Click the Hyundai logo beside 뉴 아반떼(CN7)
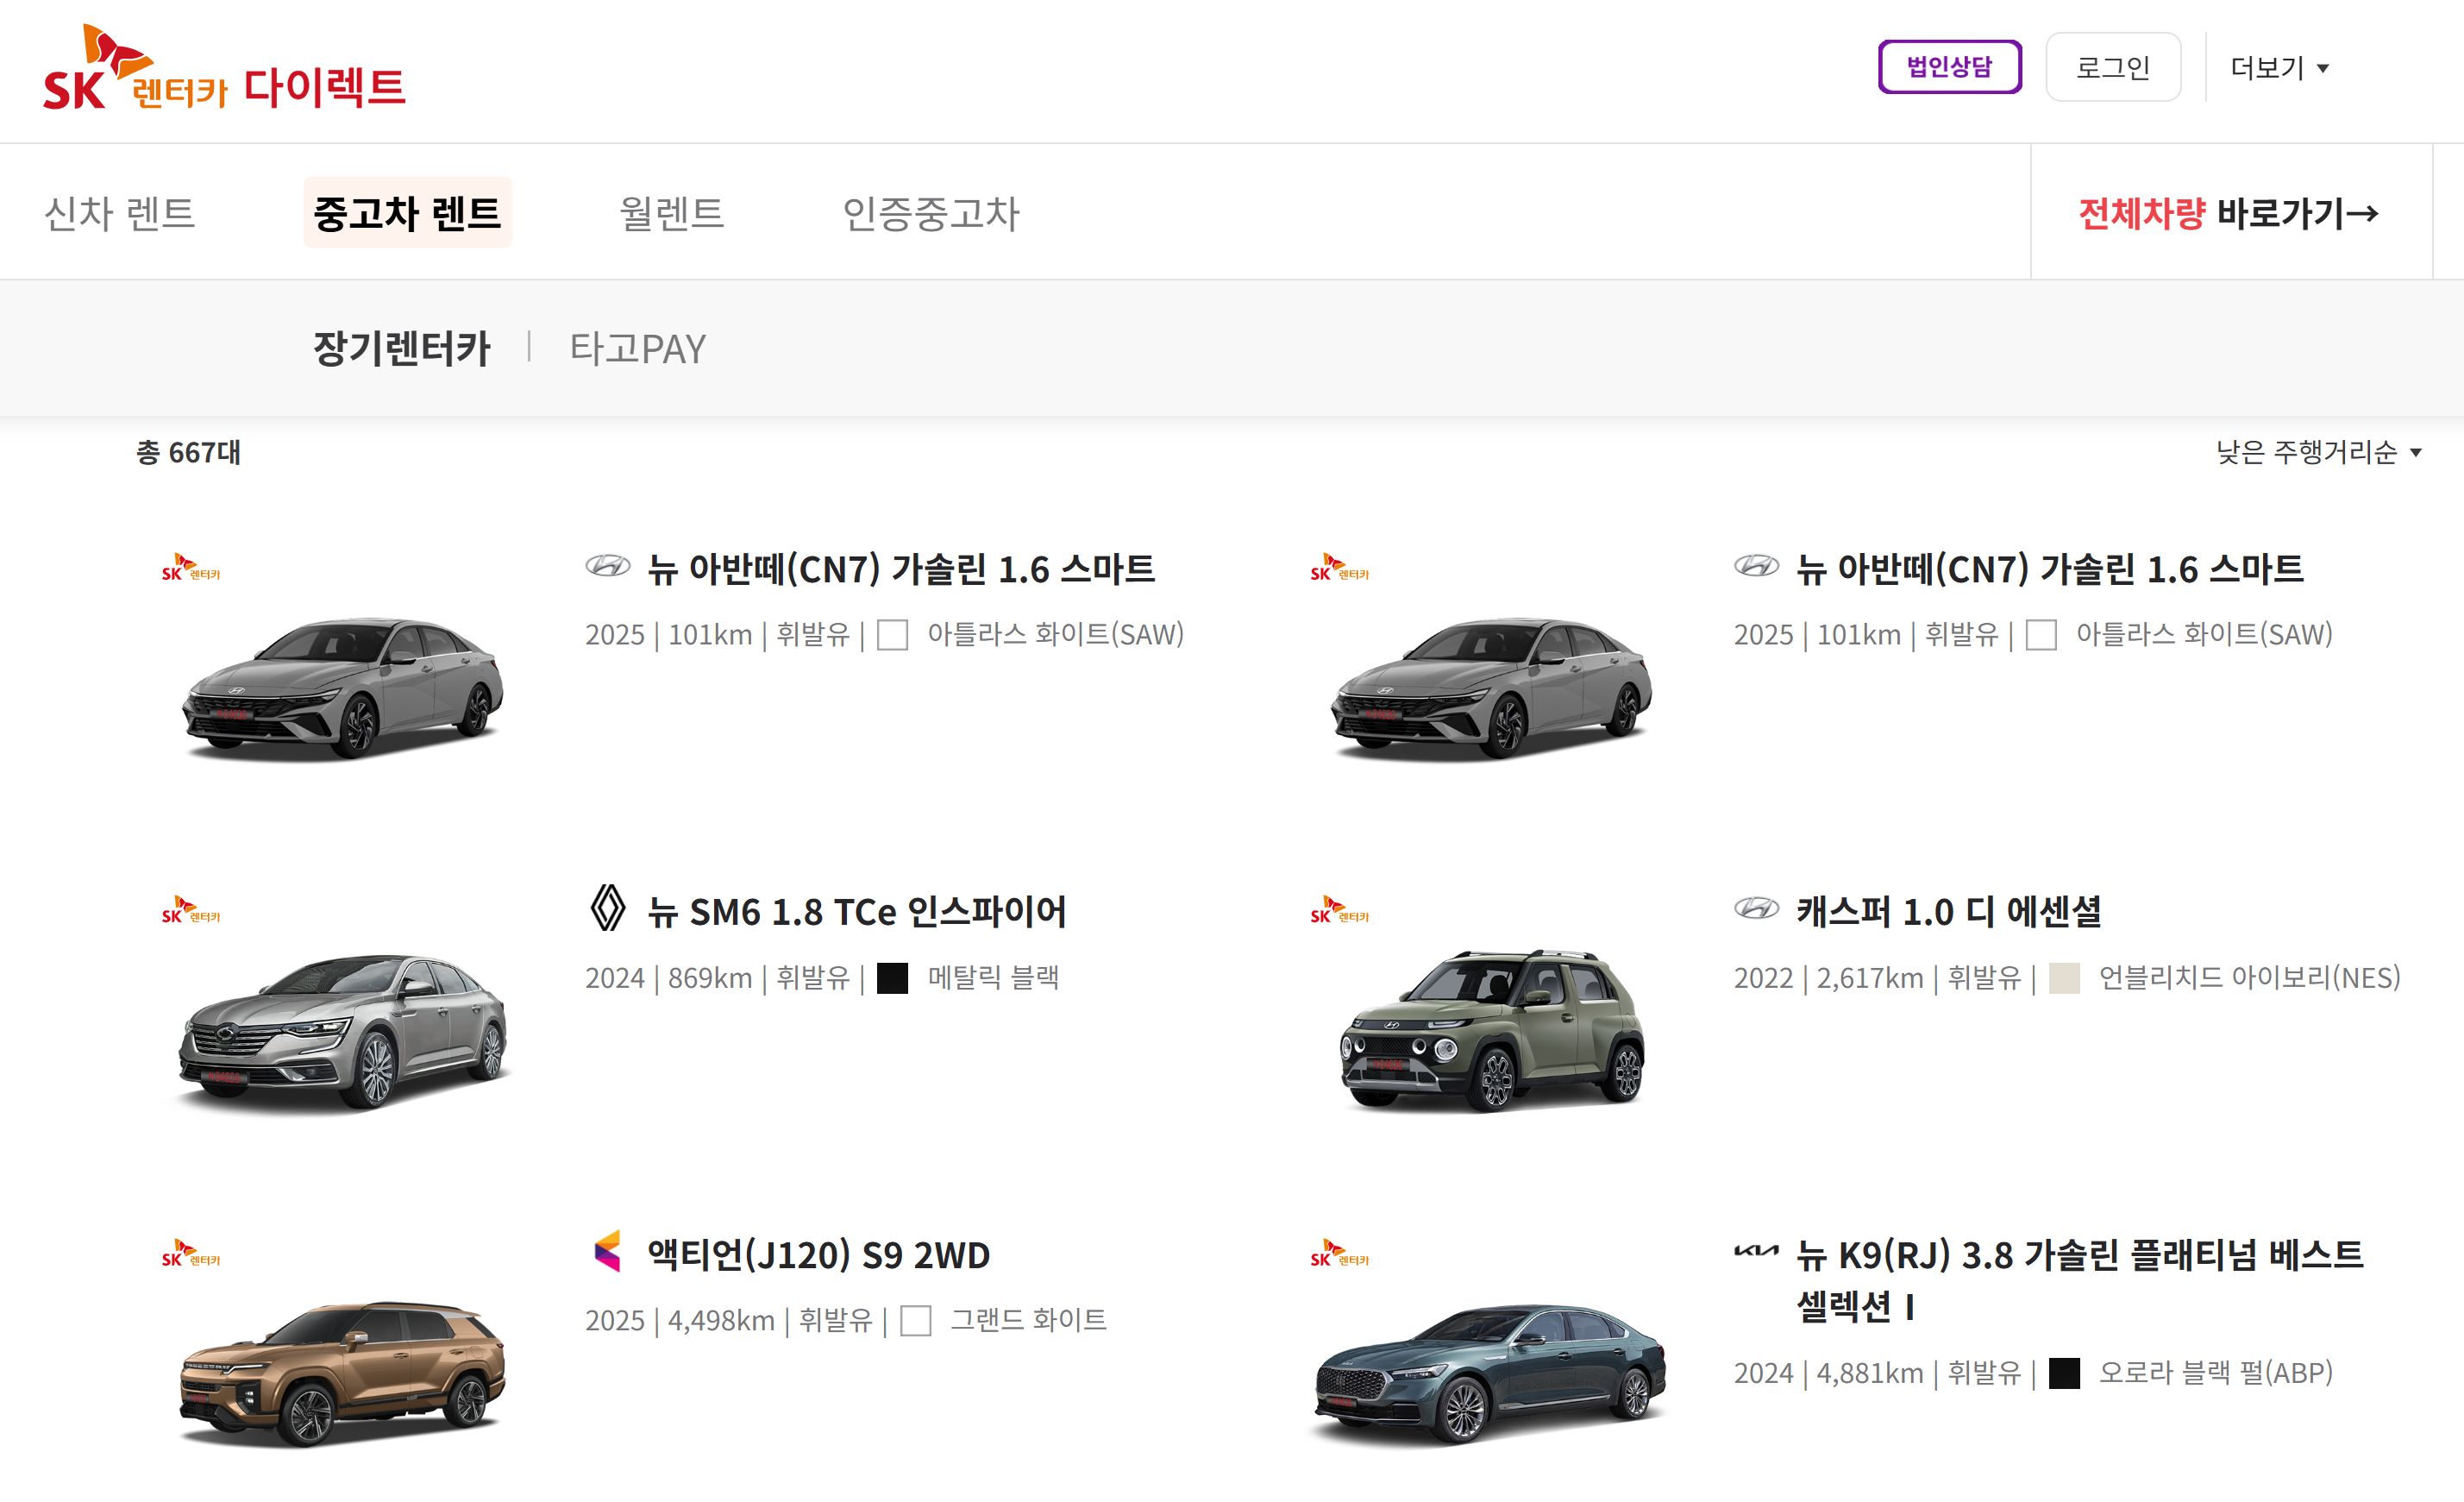 (607, 568)
